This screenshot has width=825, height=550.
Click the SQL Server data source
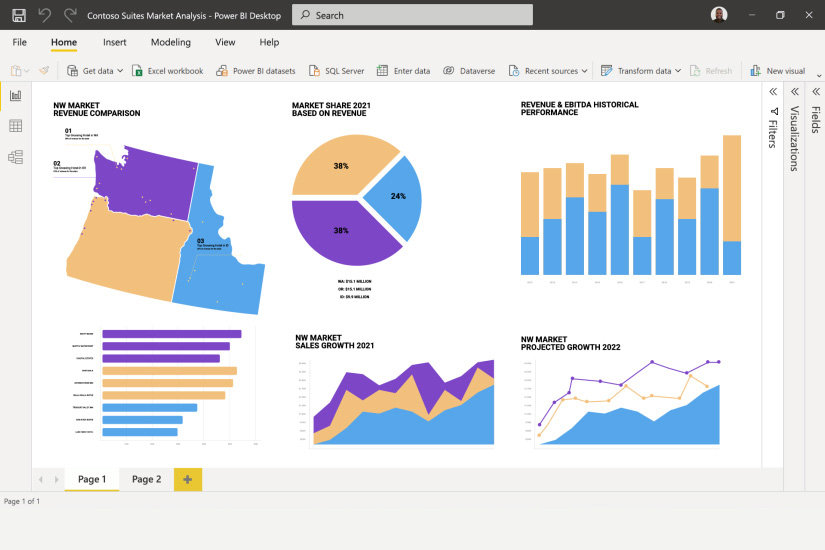(x=336, y=71)
